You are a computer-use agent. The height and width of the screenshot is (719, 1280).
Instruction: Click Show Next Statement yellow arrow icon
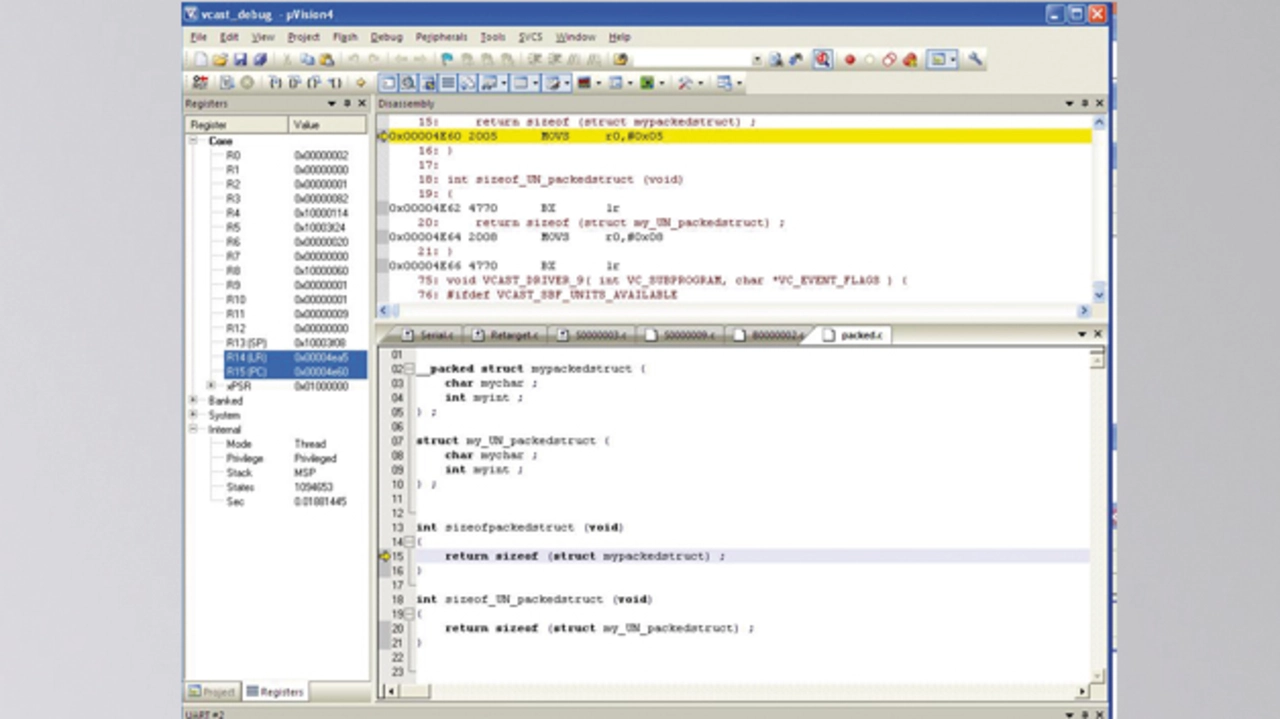tap(361, 83)
